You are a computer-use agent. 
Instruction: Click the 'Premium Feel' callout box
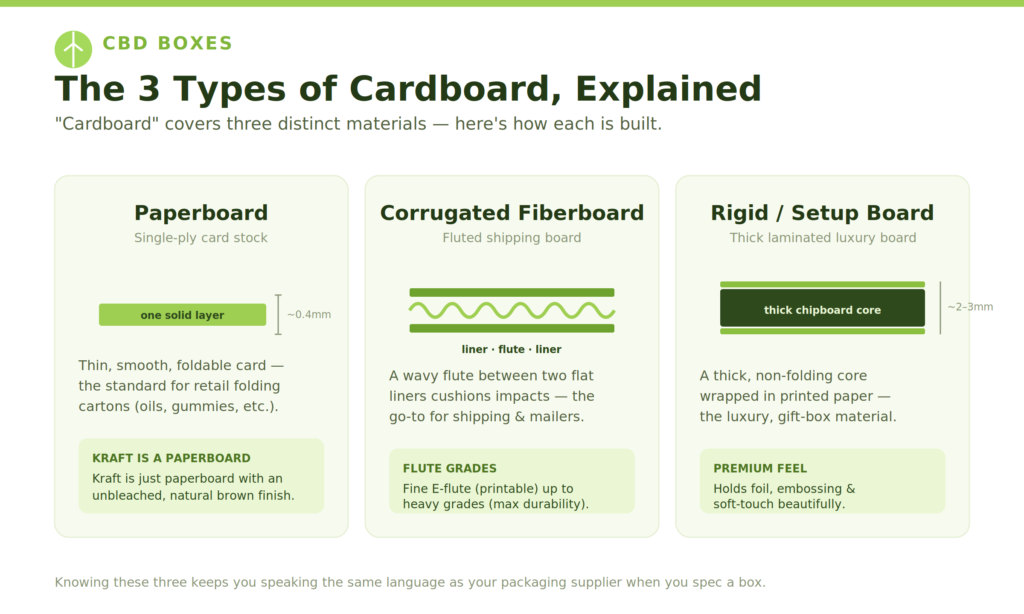point(822,481)
